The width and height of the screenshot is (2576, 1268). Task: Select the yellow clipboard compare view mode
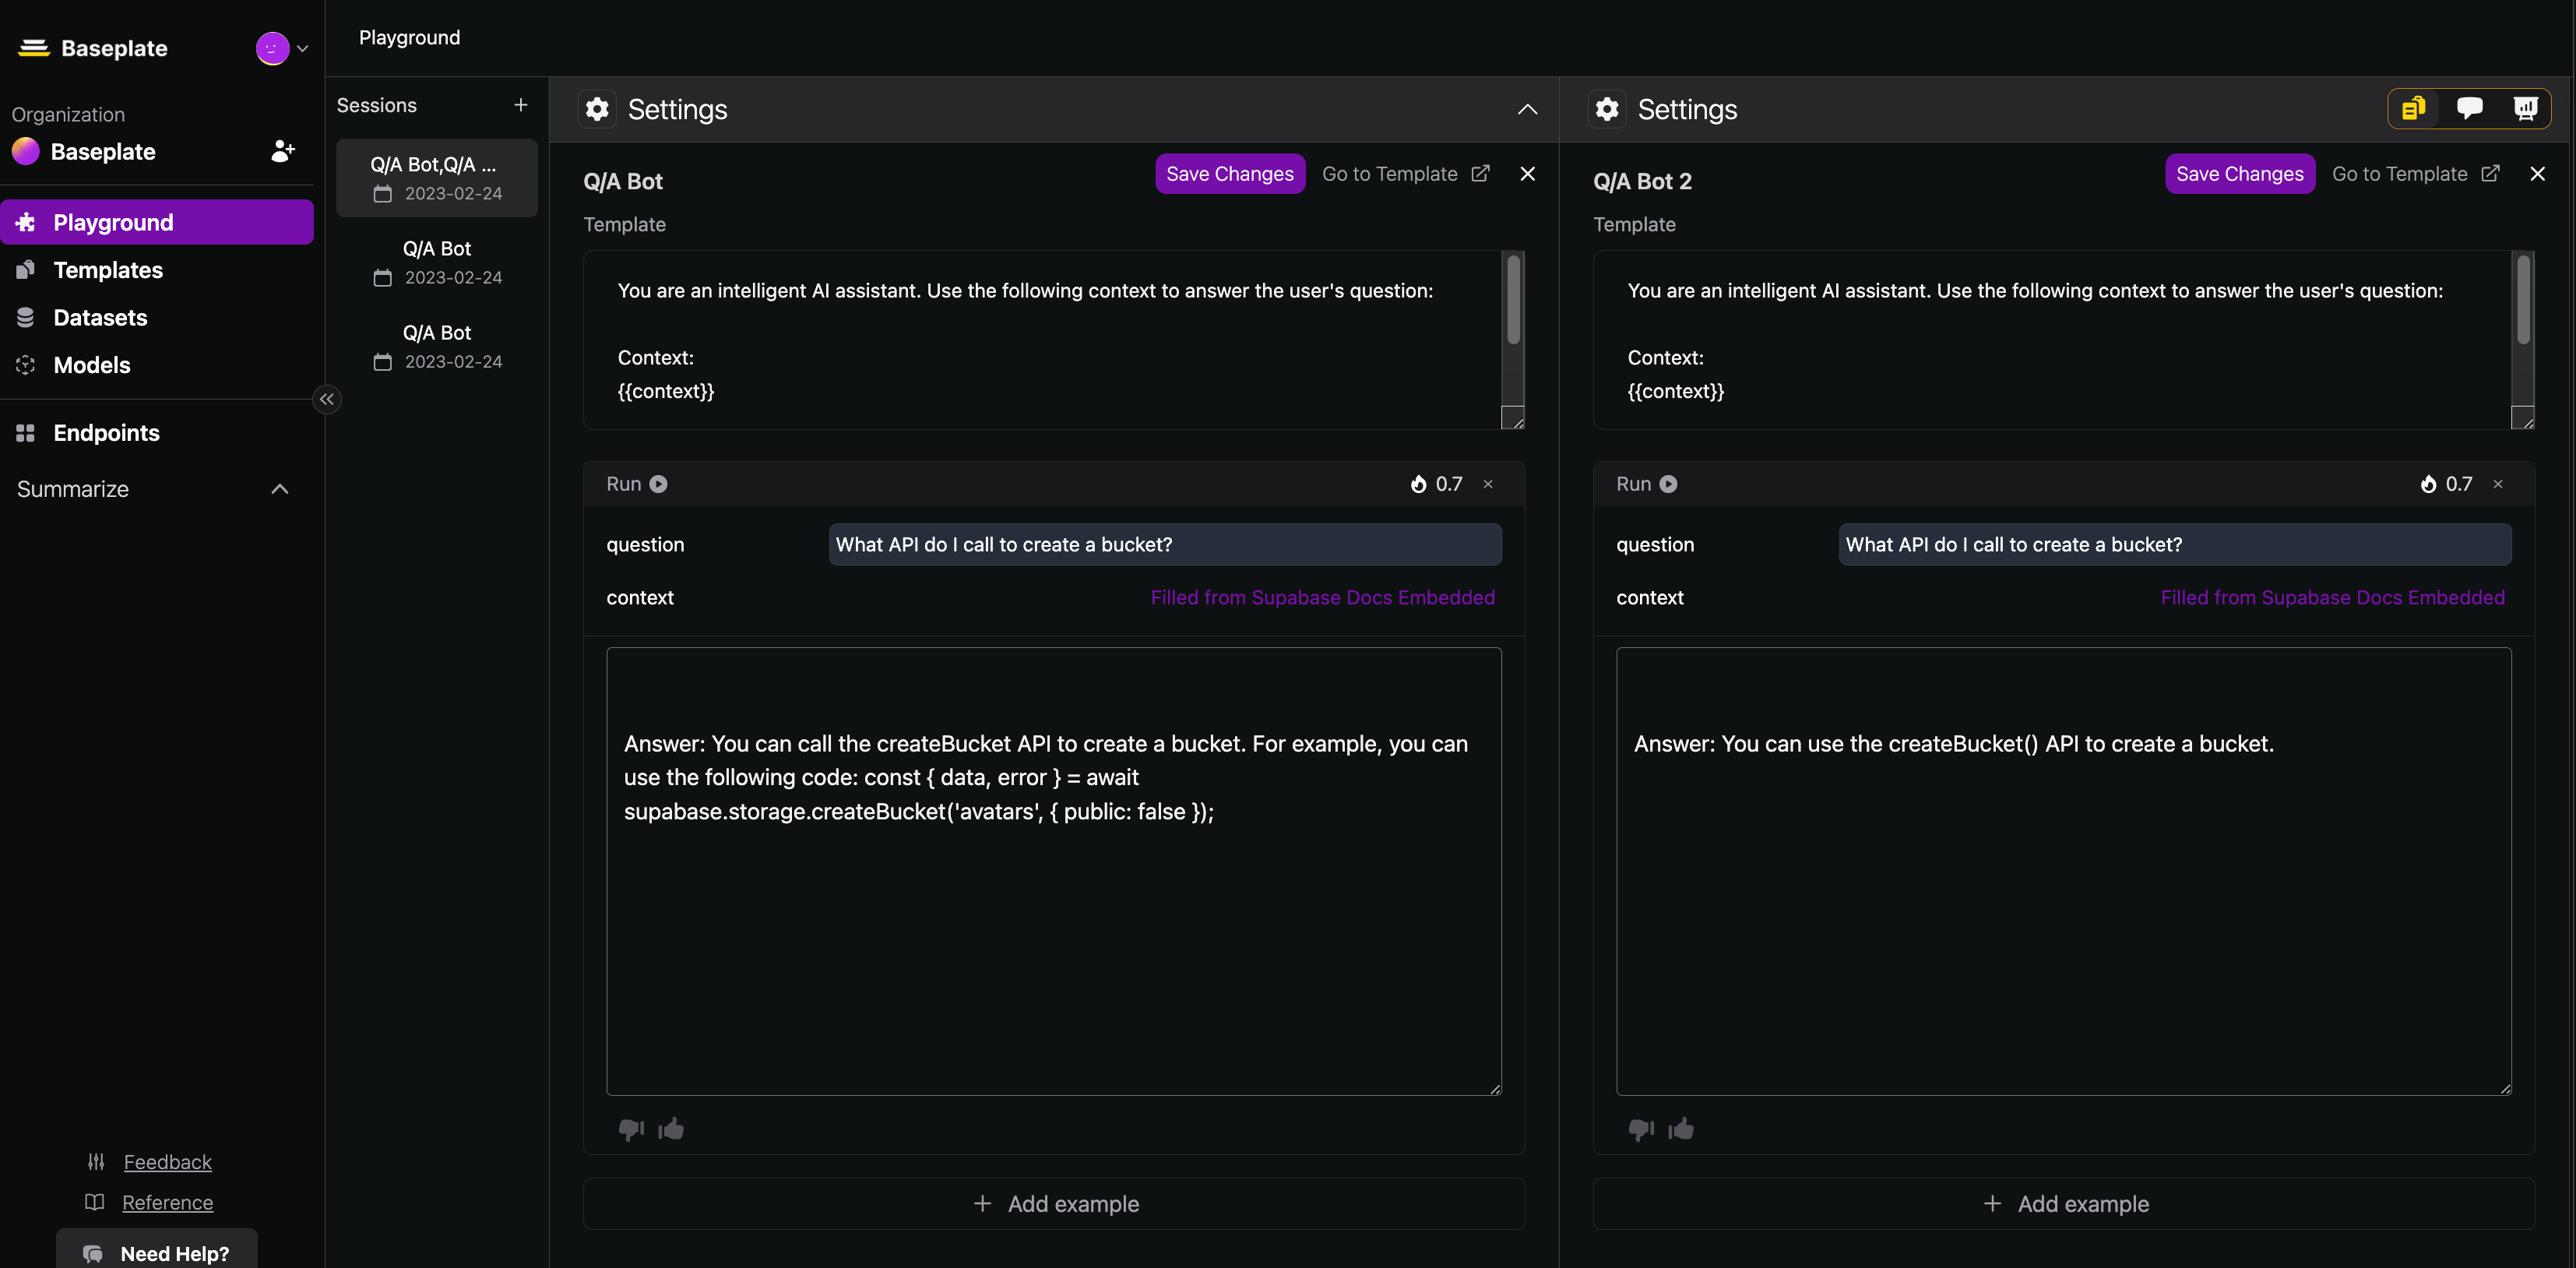tap(2413, 108)
